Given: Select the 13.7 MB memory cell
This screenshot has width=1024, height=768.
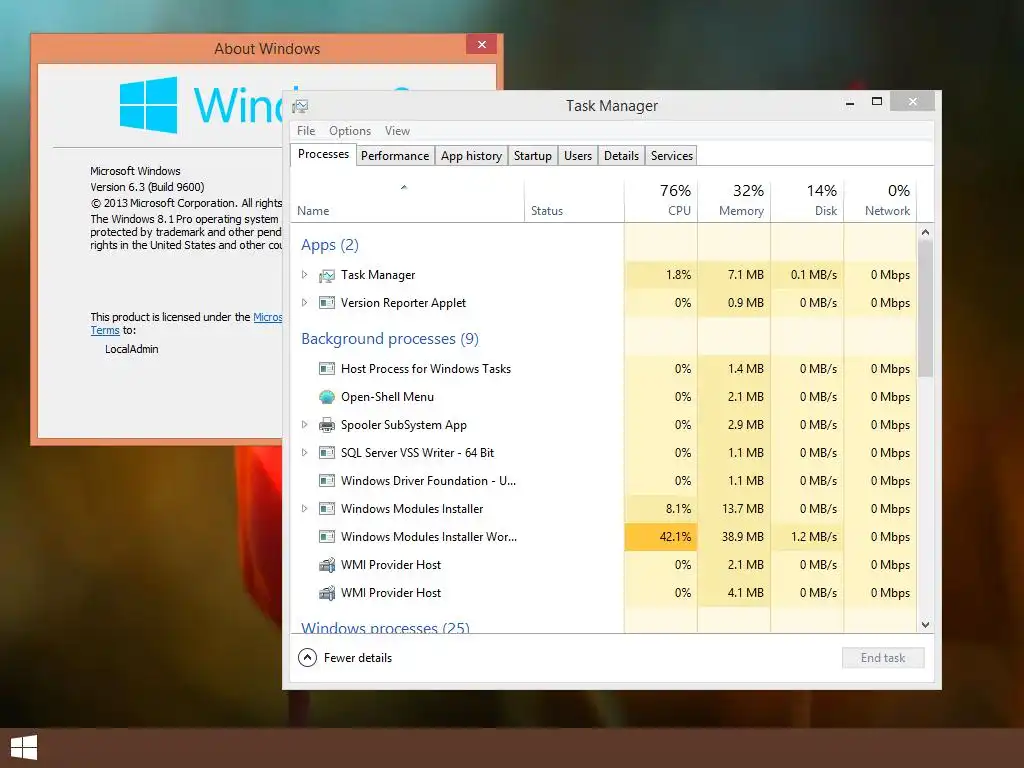Looking at the screenshot, I should point(734,509).
